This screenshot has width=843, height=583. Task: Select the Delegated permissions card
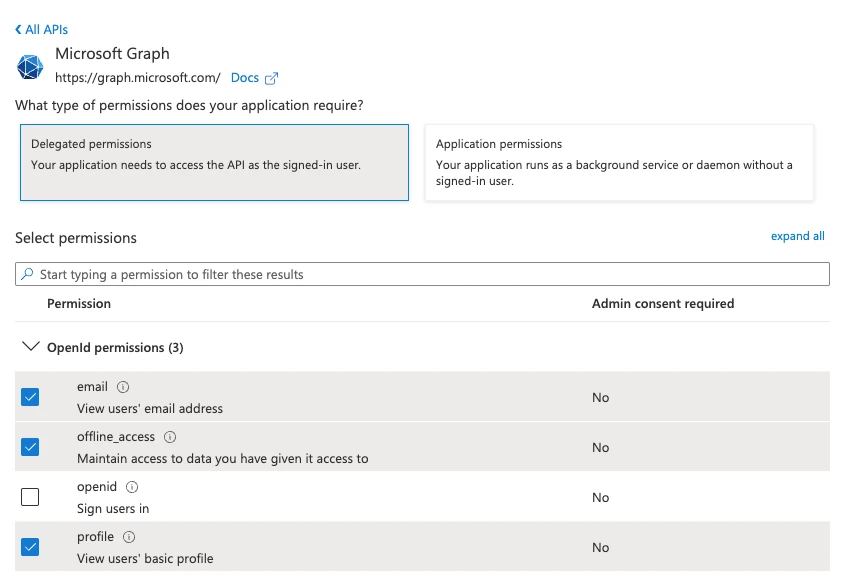(215, 162)
